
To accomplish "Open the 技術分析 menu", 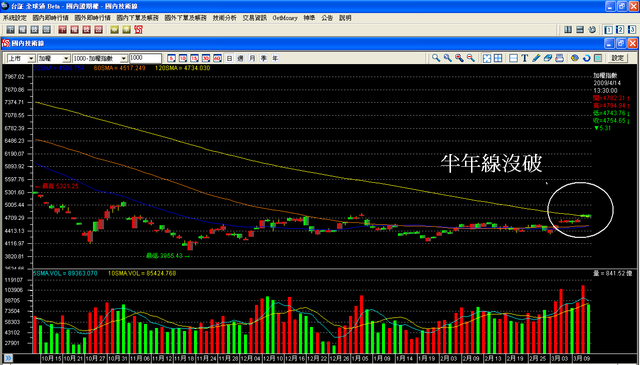I will [224, 18].
